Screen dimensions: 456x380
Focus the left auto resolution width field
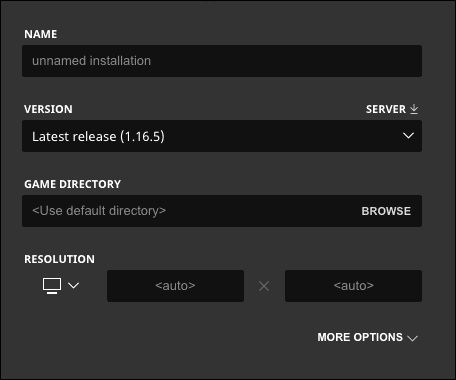(175, 286)
